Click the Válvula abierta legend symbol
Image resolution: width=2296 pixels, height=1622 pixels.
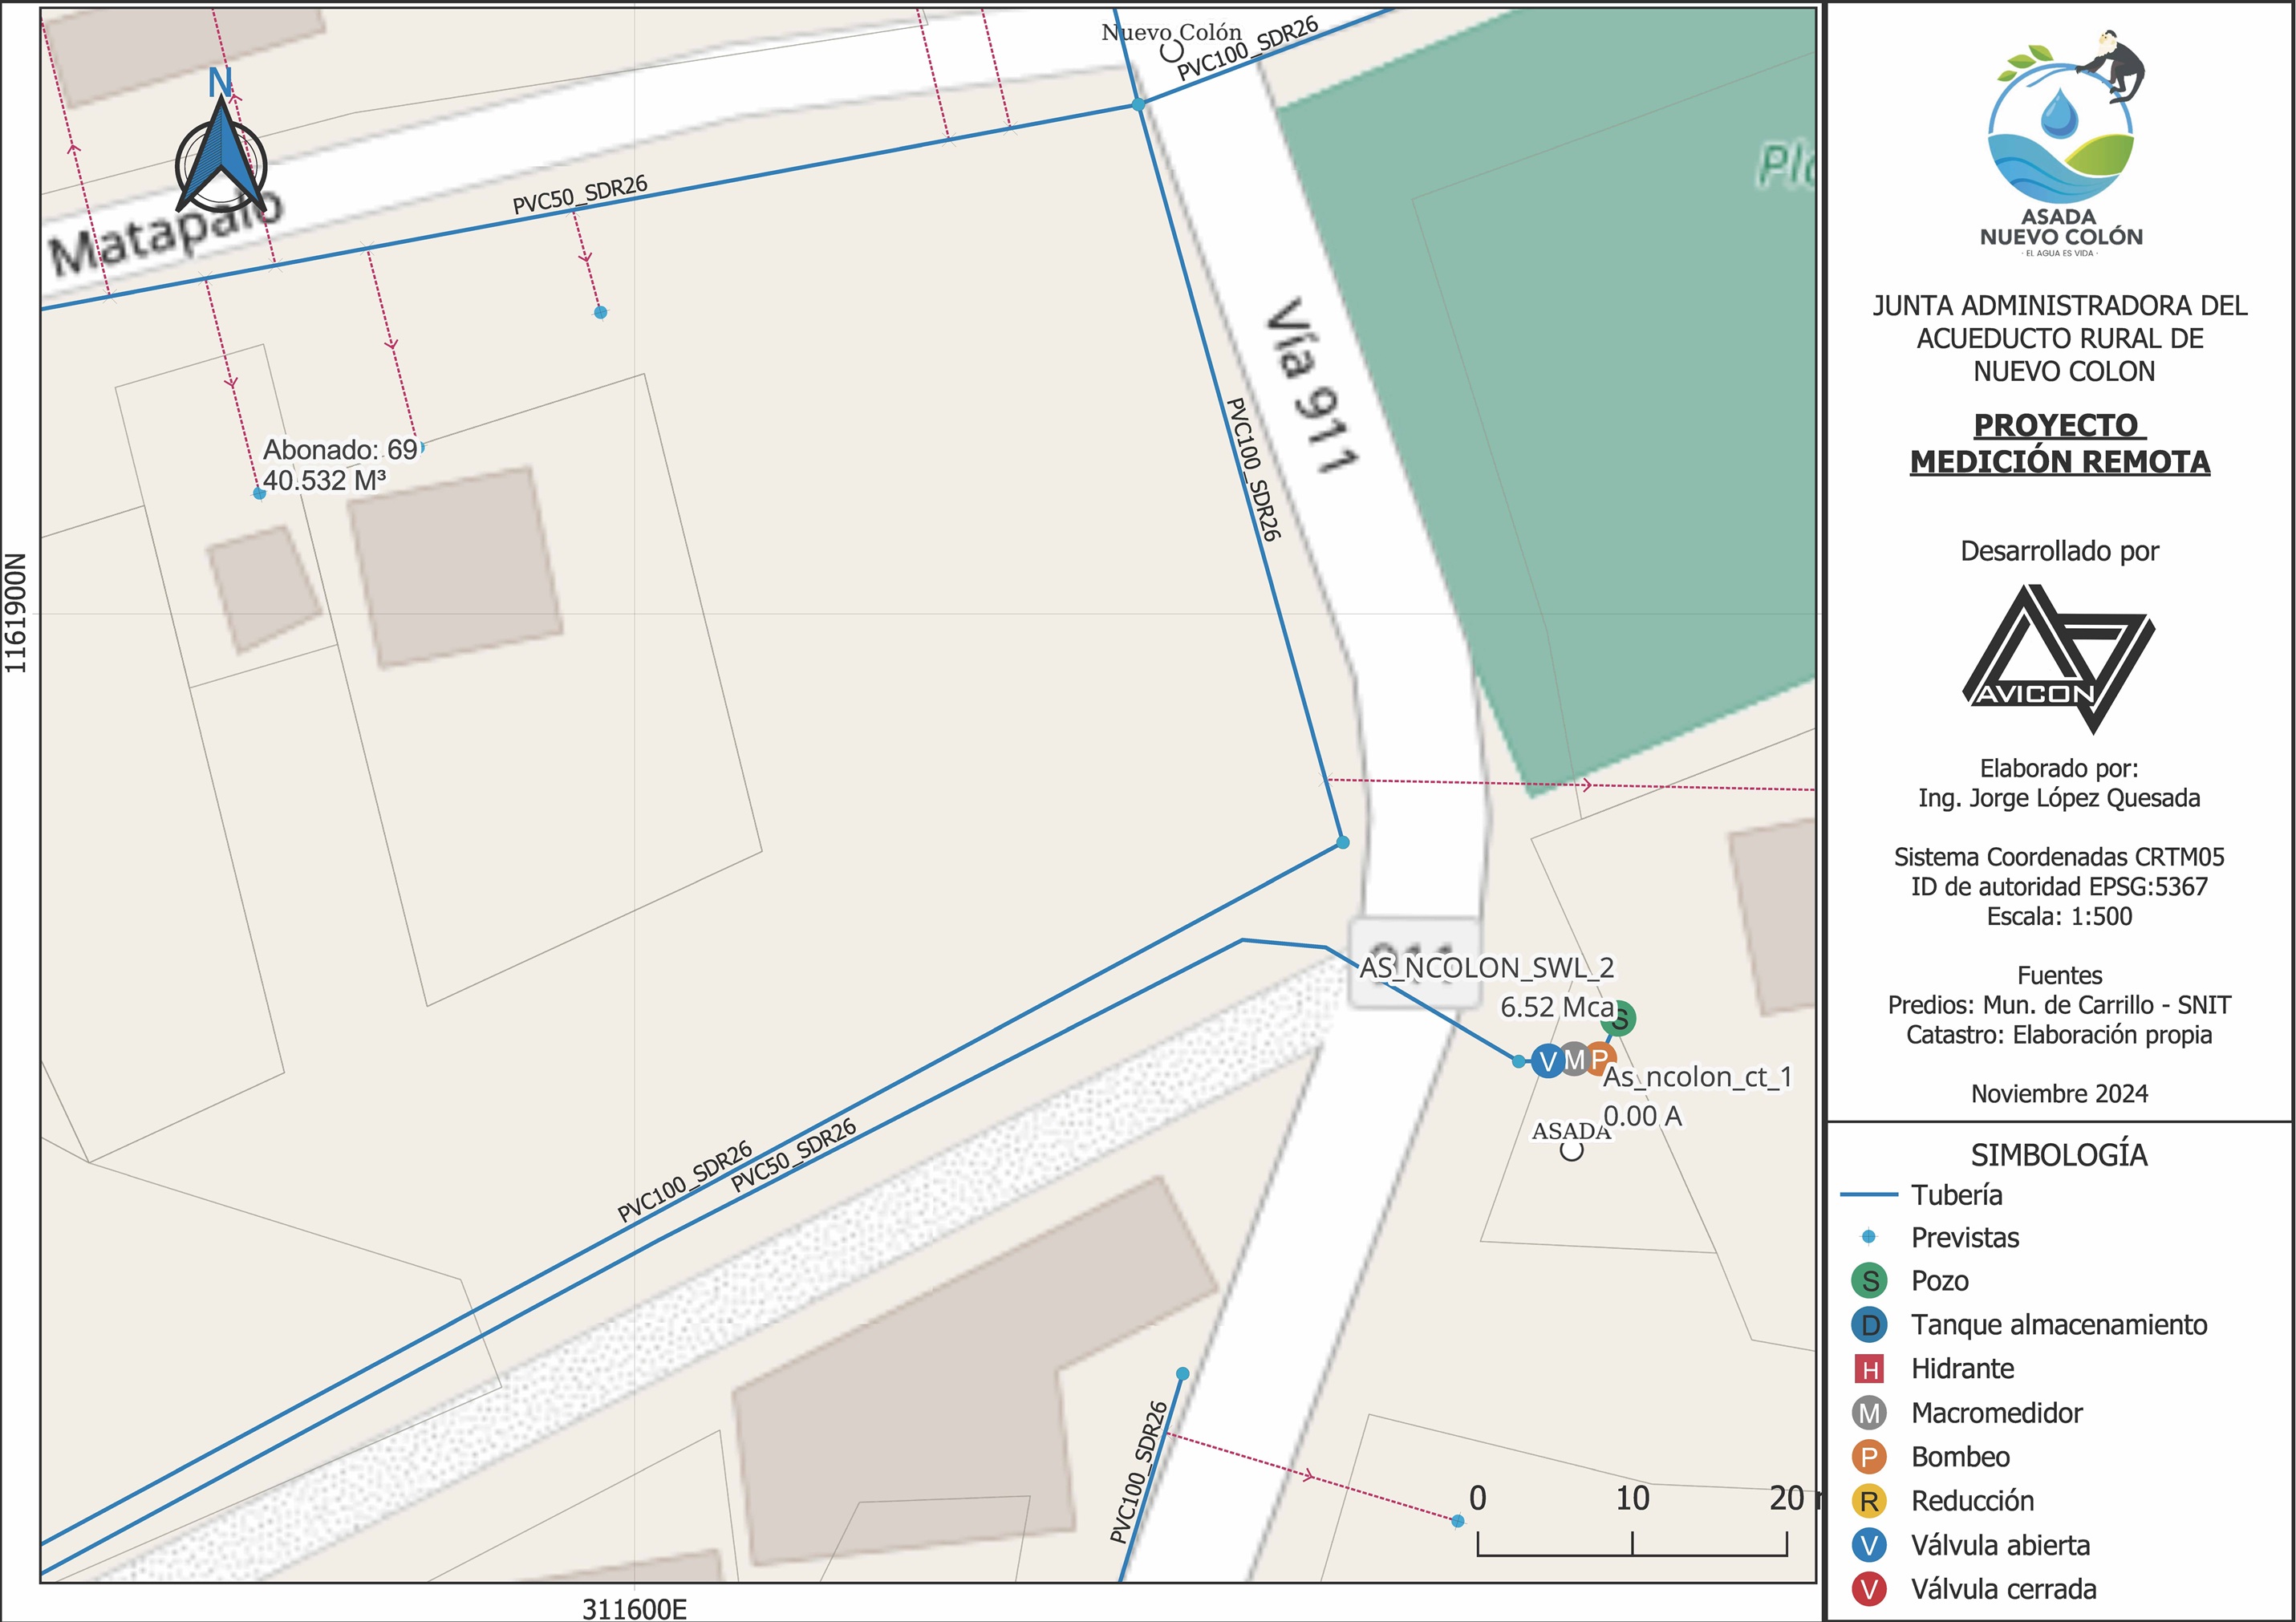[1869, 1545]
